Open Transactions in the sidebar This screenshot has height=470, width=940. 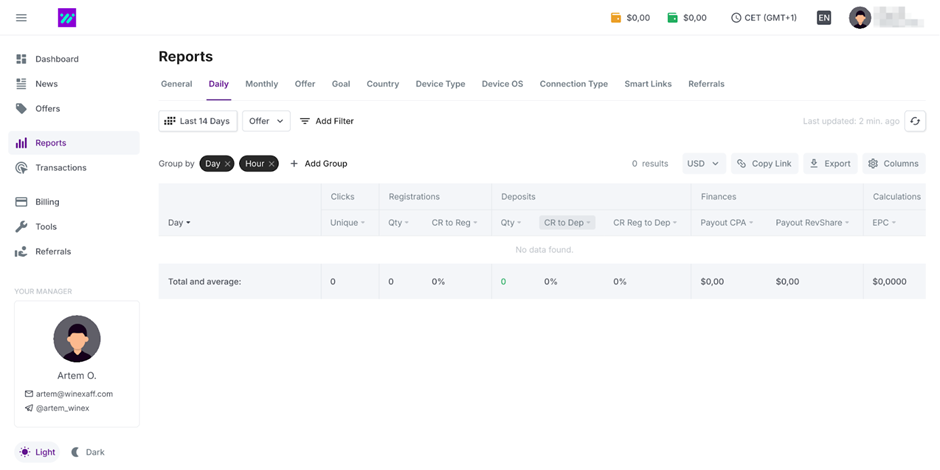(x=60, y=168)
